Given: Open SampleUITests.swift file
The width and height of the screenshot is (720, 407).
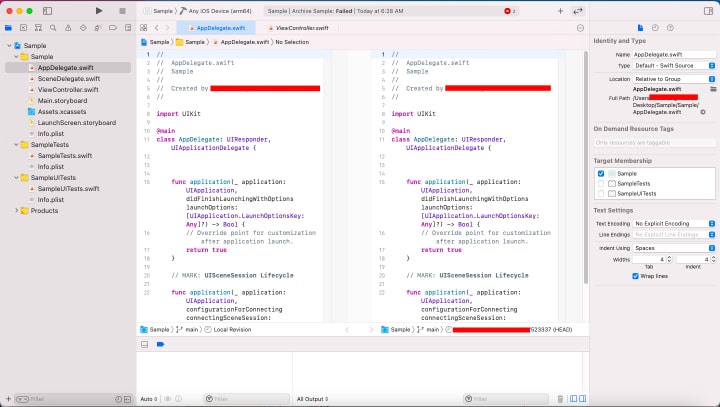Looking at the screenshot, I should coord(64,189).
